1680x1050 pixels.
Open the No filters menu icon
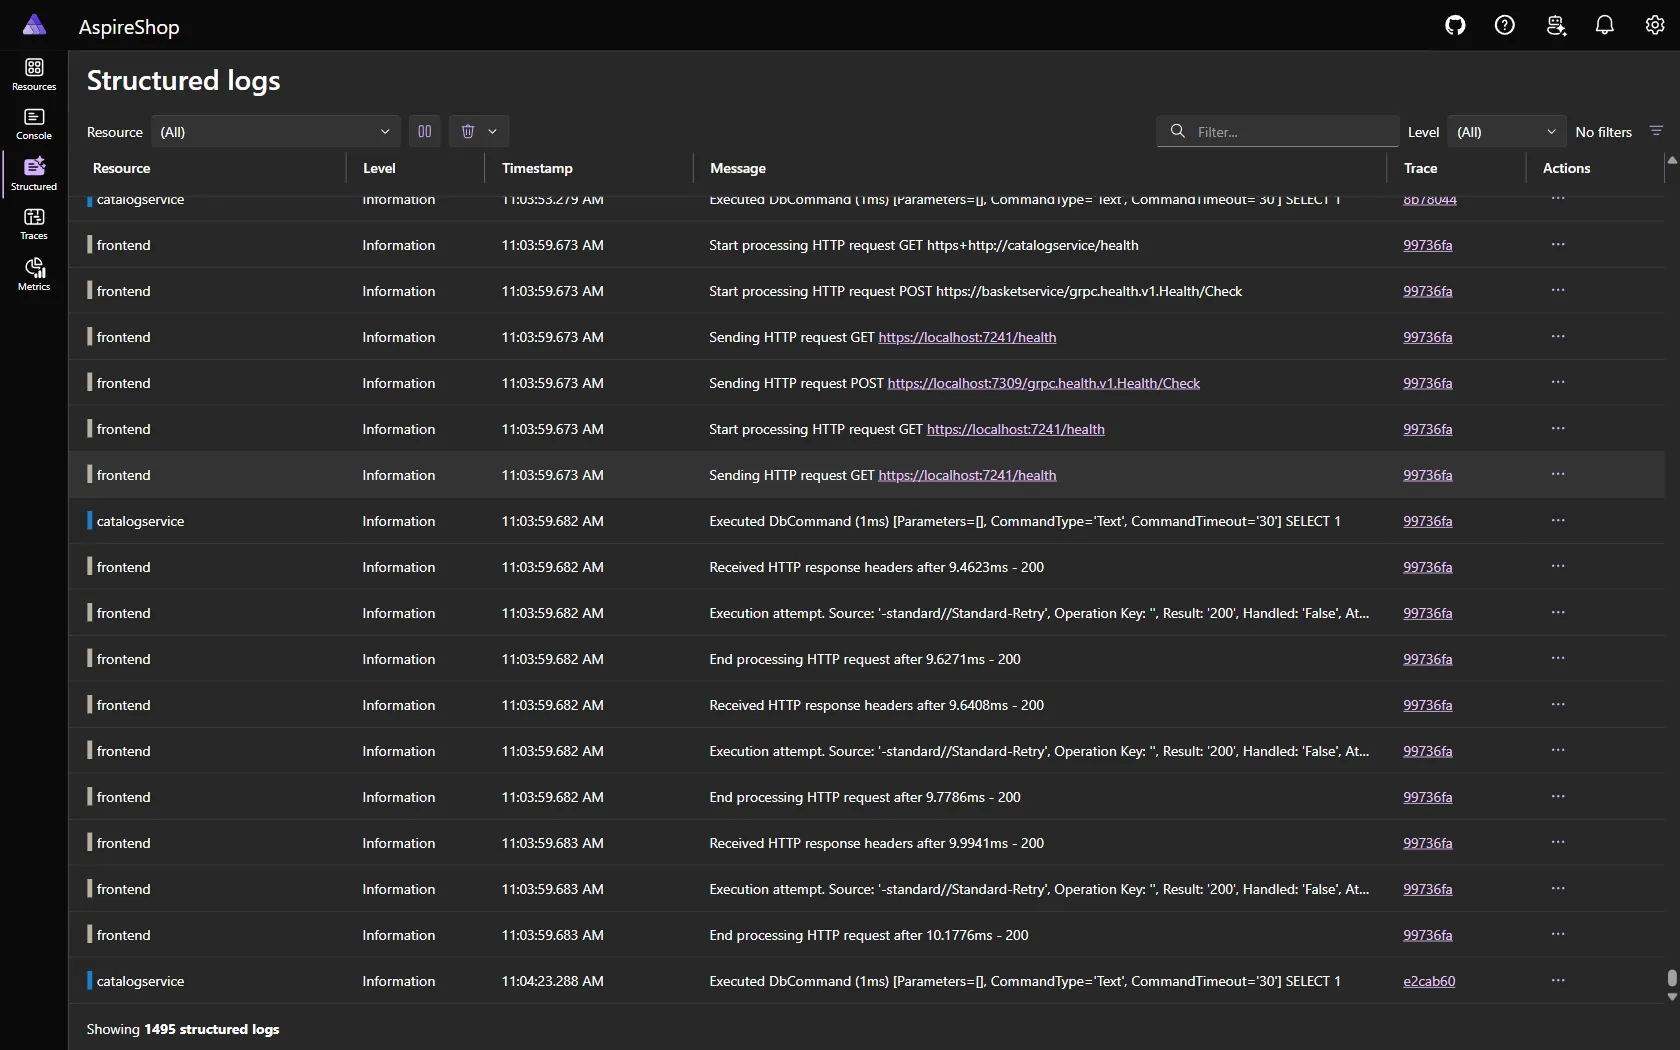coord(1656,131)
